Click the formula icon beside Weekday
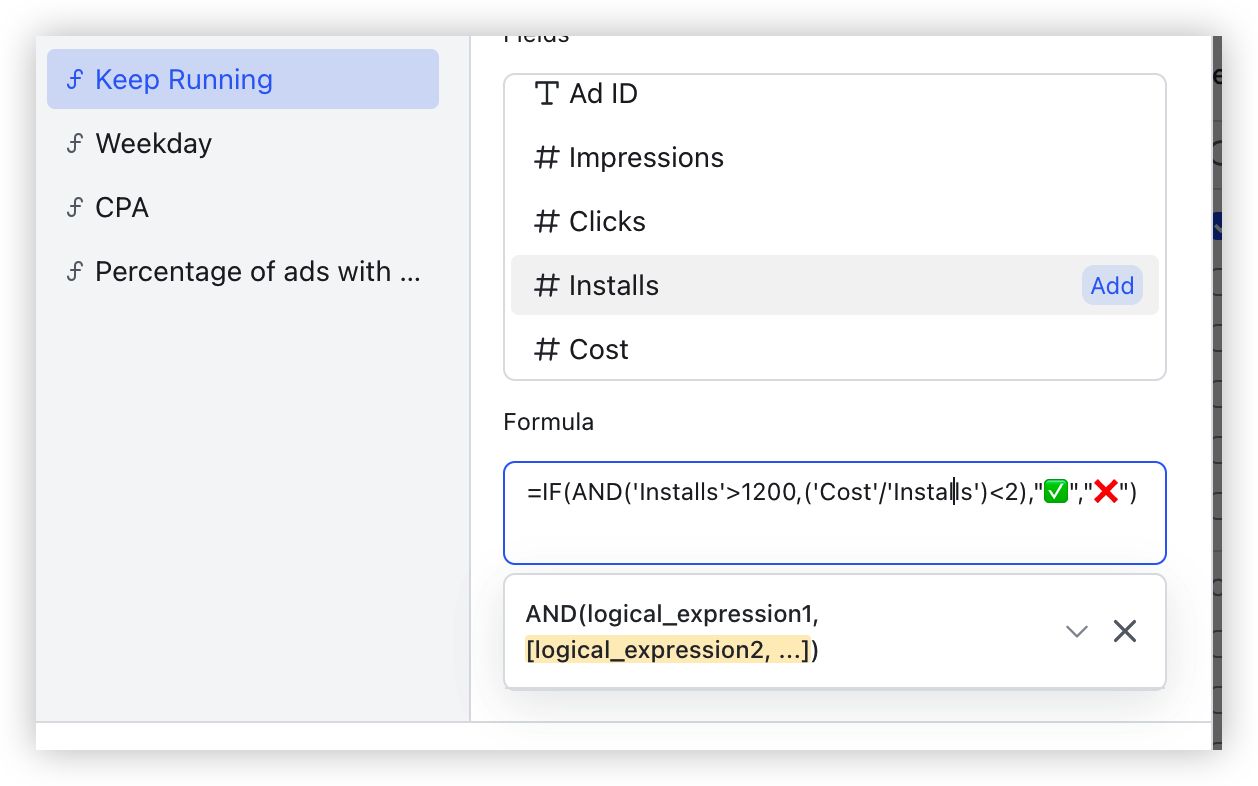 pyautogui.click(x=73, y=144)
